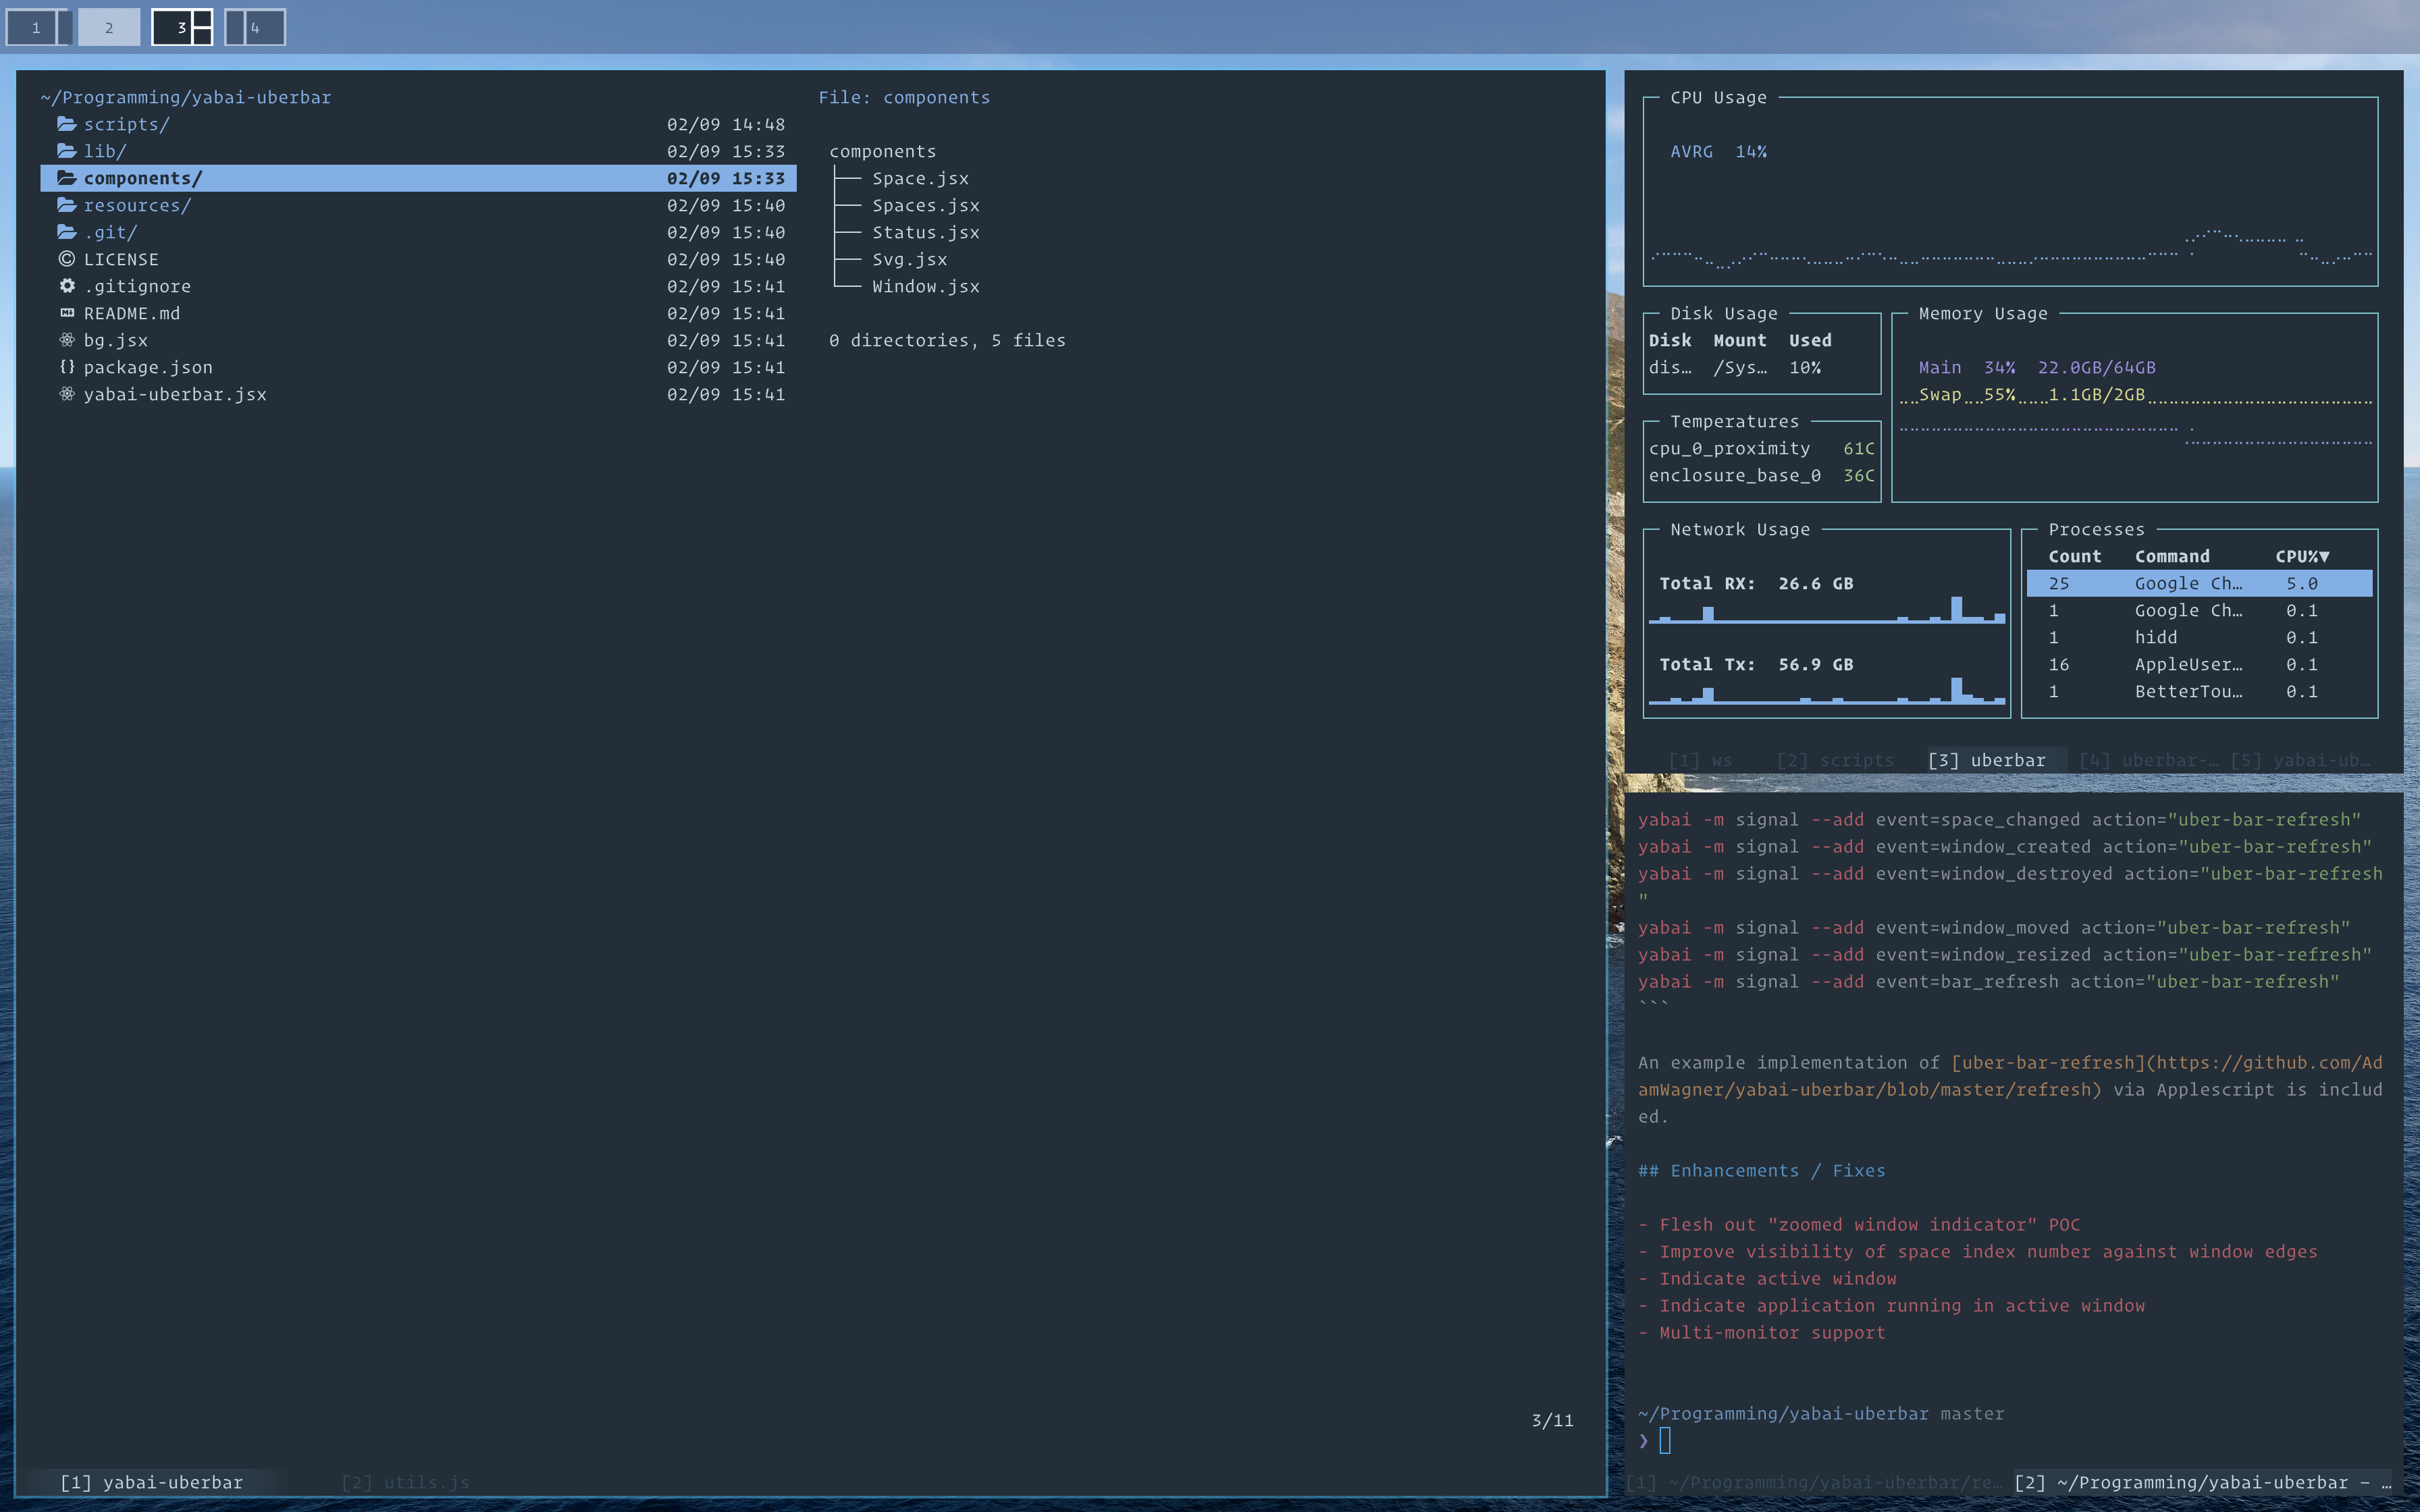Select the LICENSE file

click(x=418, y=259)
